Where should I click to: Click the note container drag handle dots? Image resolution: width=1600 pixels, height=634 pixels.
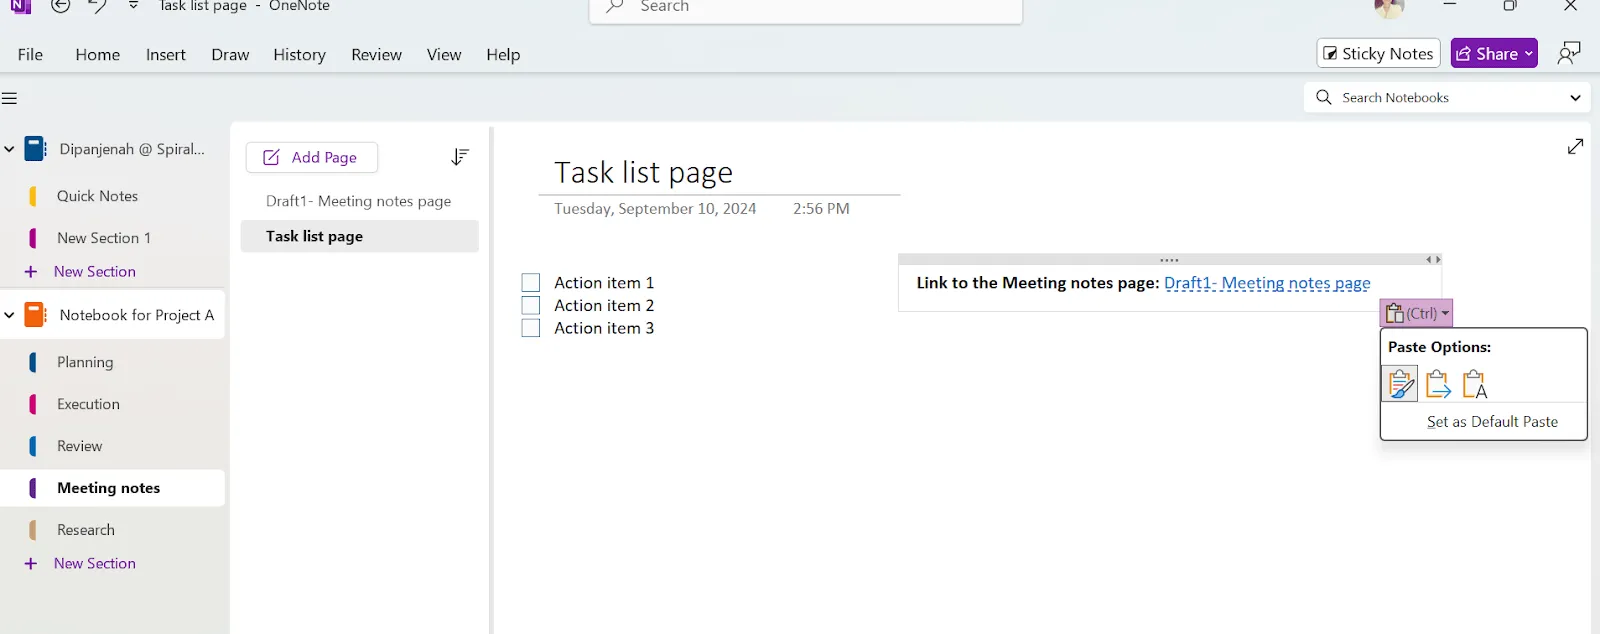1169,260
